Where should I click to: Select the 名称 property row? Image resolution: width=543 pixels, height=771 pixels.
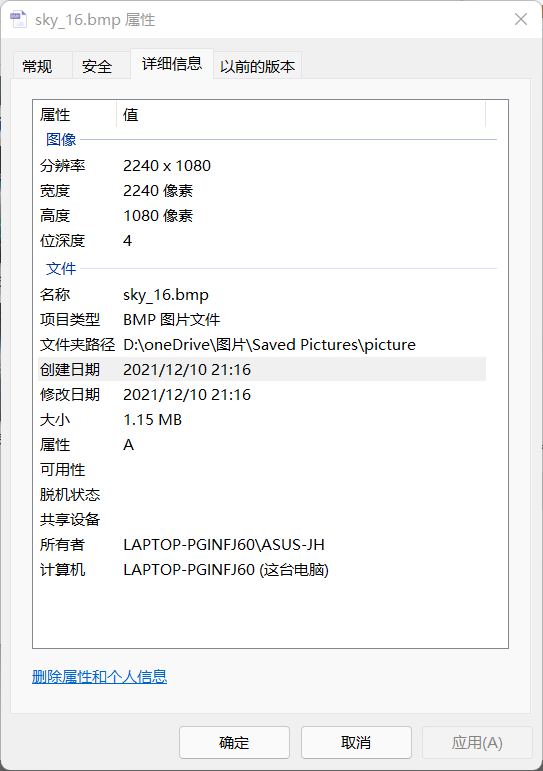click(x=262, y=295)
